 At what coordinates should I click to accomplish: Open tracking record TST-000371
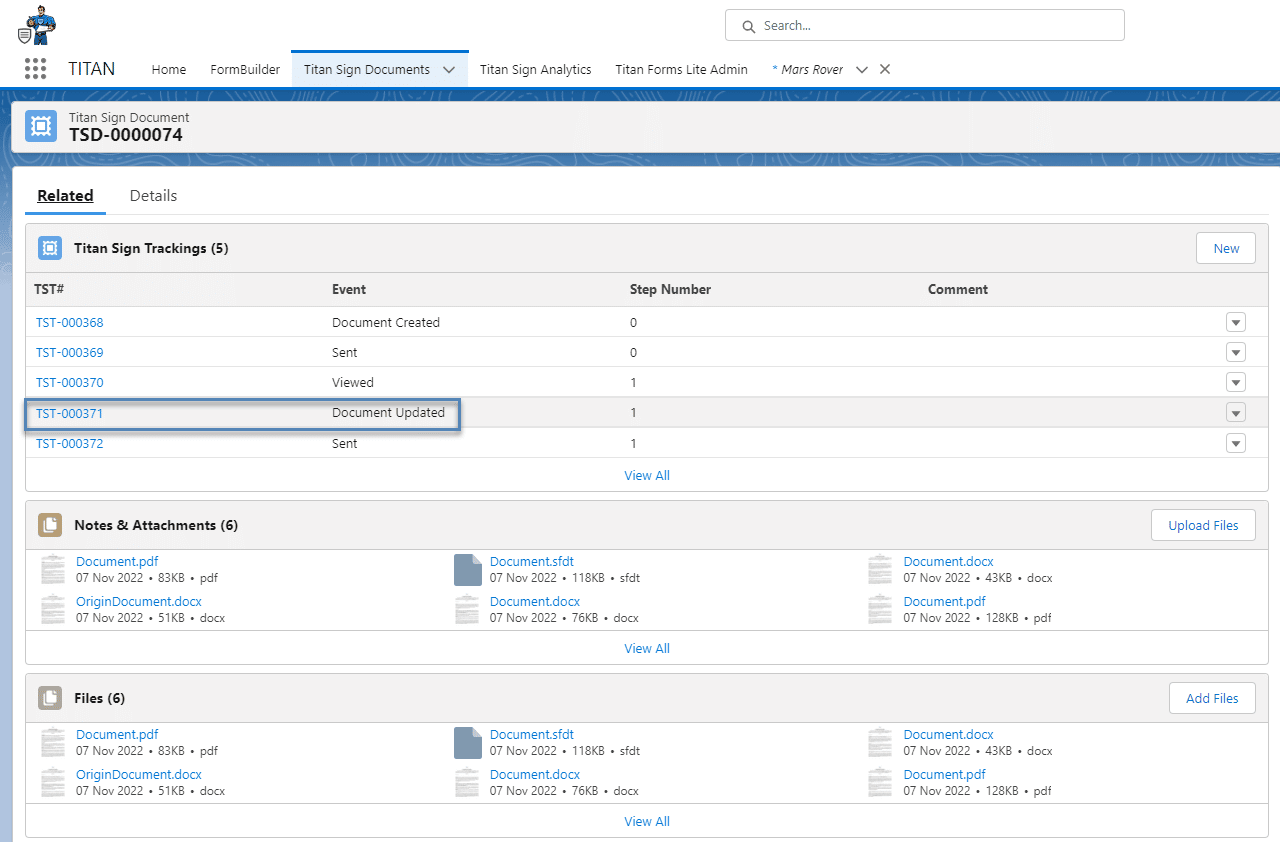coord(70,413)
